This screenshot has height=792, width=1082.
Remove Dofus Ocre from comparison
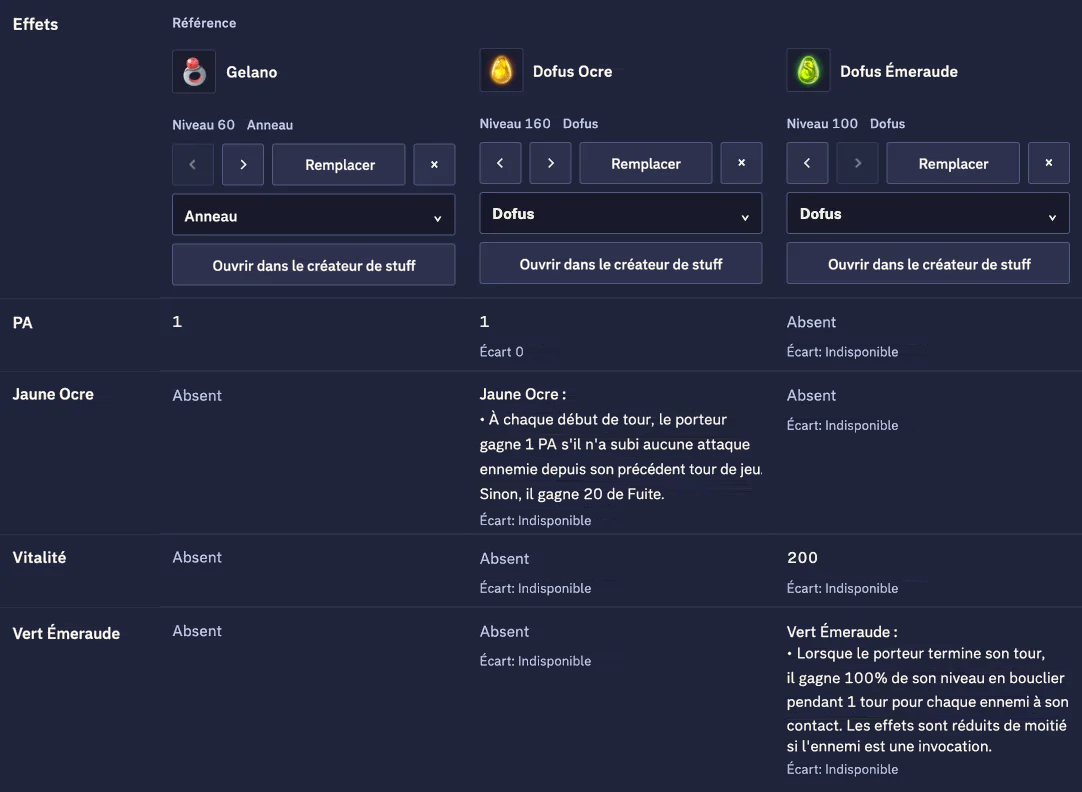(741, 163)
